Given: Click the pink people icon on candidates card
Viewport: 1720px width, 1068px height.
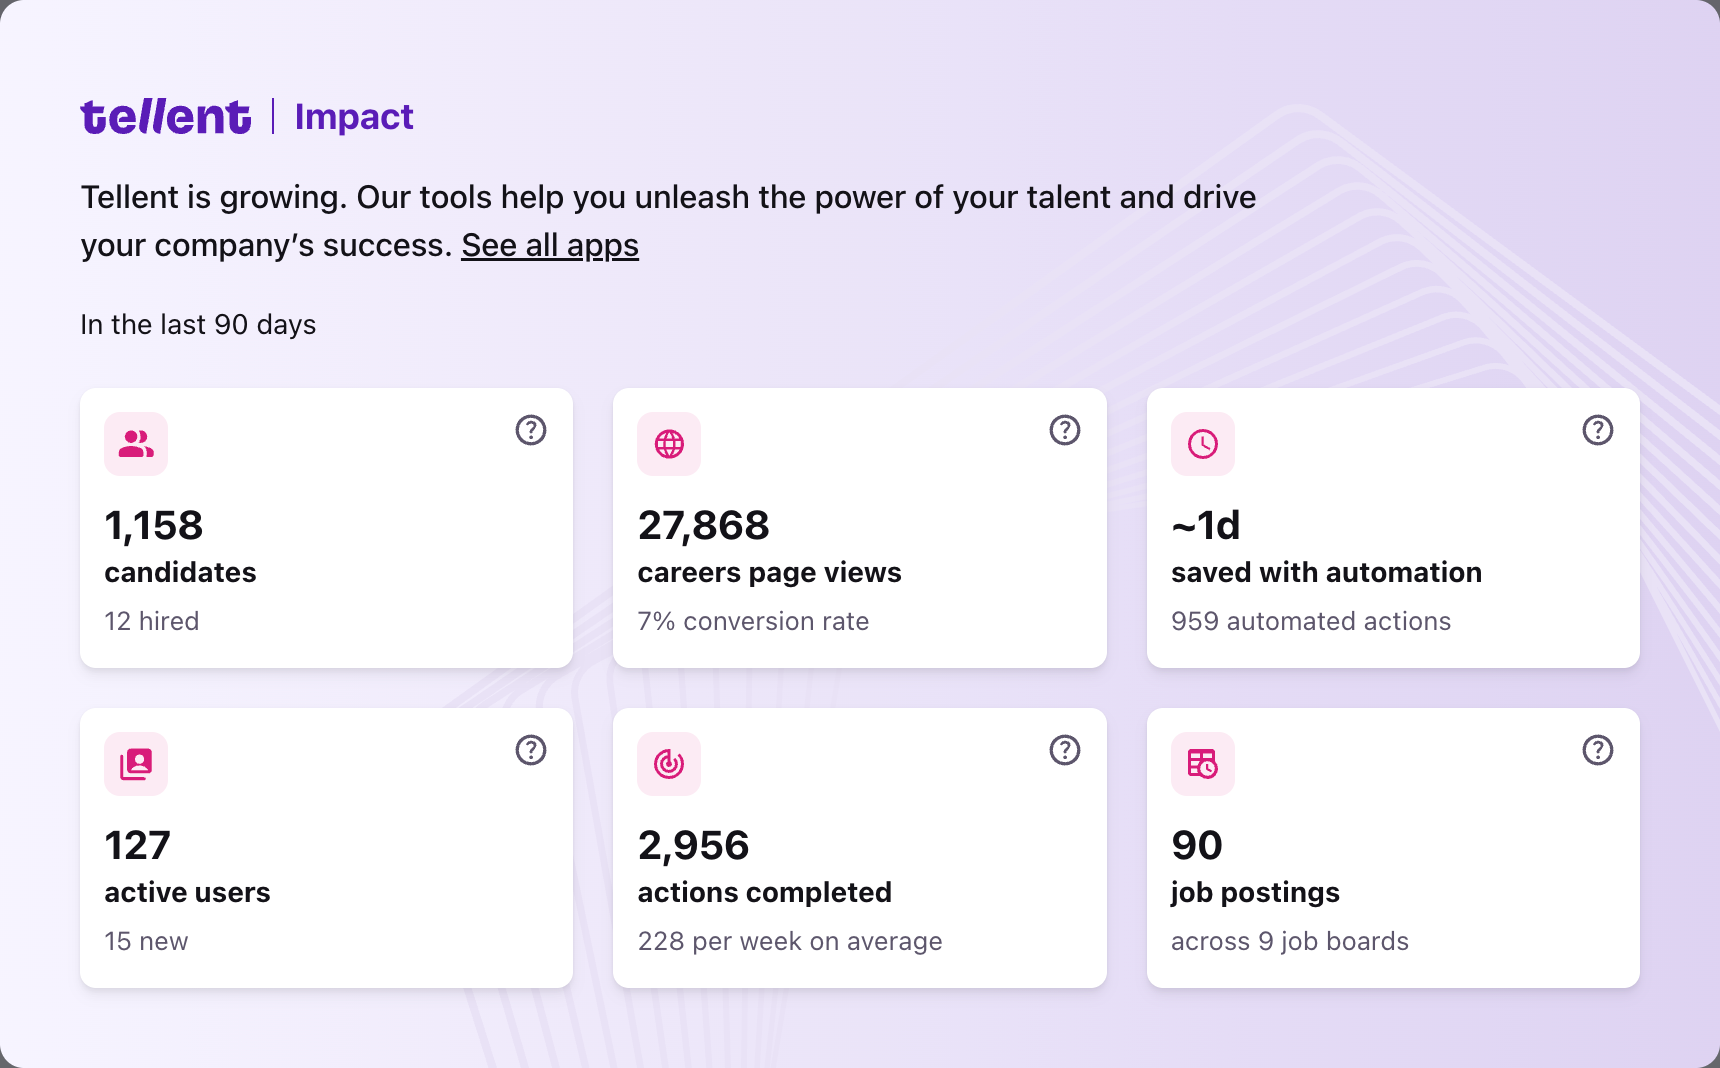Looking at the screenshot, I should click(136, 444).
